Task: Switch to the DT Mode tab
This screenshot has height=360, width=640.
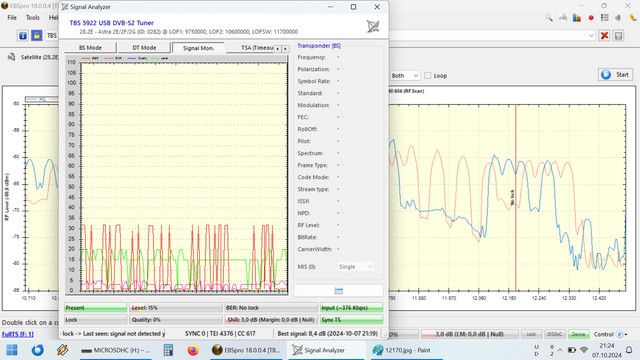Action: pyautogui.click(x=144, y=48)
